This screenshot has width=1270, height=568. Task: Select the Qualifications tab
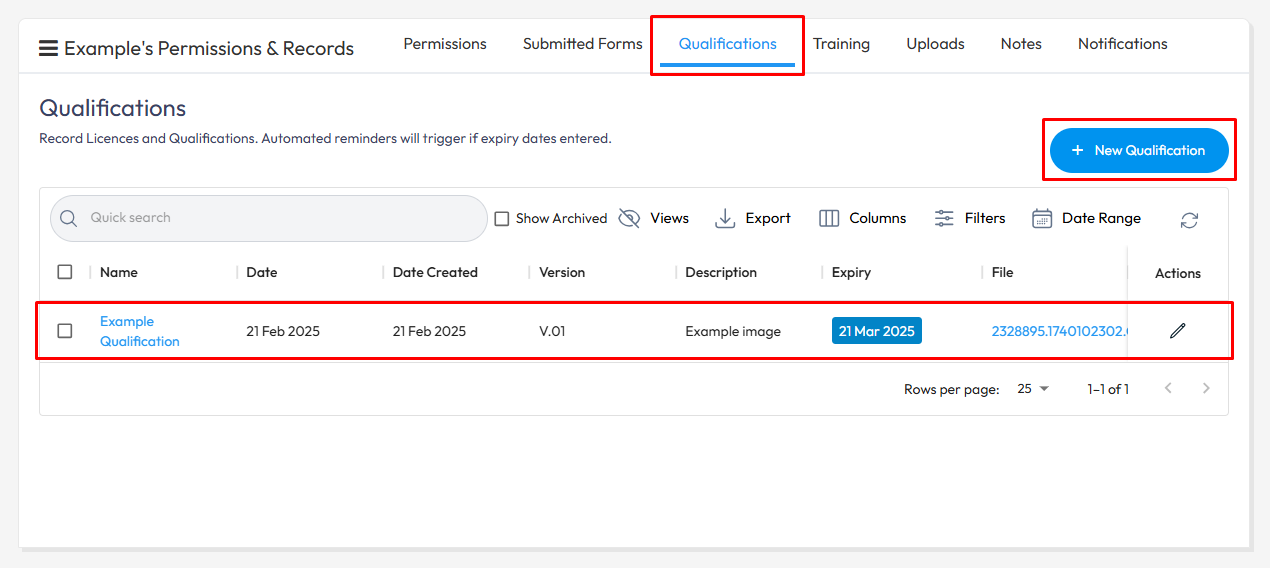pyautogui.click(x=728, y=44)
